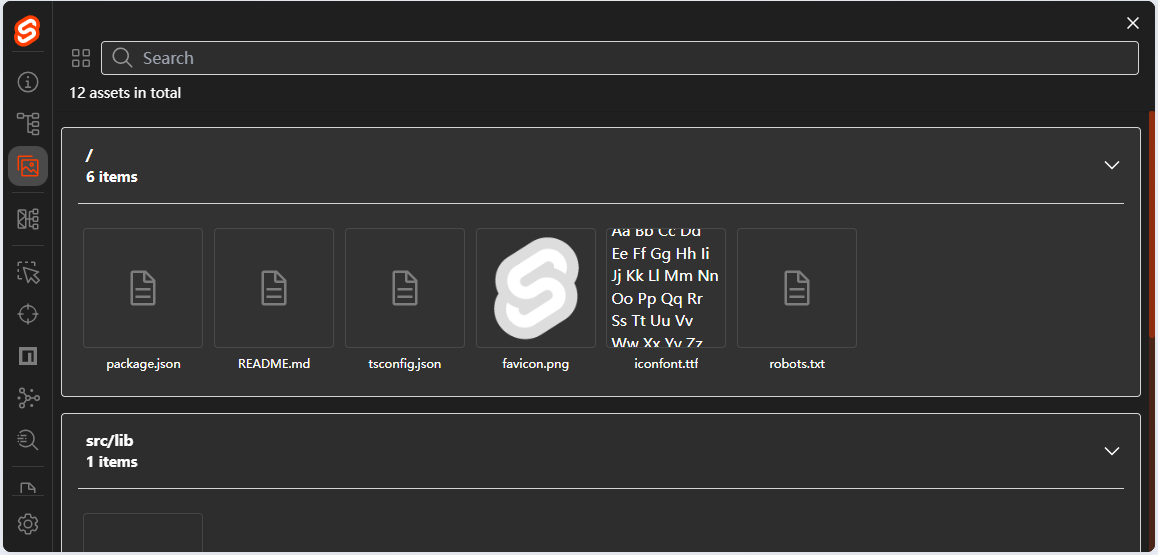
Task: Open the robots.txt asset thumbnail
Action: coord(797,288)
